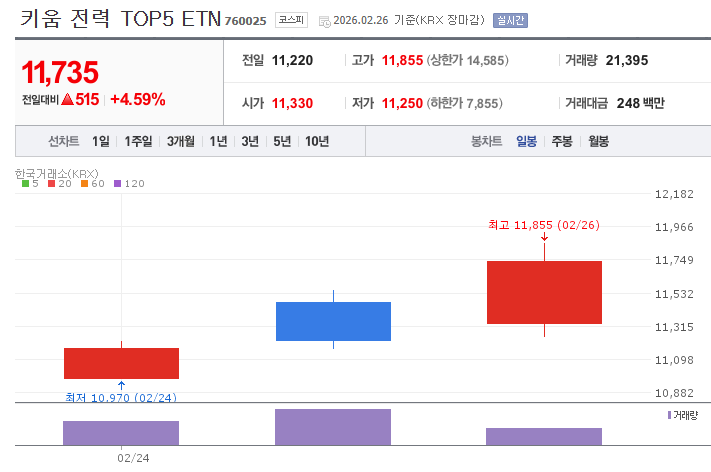Image resolution: width=711 pixels, height=472 pixels.
Task: Click the calendar icon beside 2026.02.26
Action: (x=325, y=21)
